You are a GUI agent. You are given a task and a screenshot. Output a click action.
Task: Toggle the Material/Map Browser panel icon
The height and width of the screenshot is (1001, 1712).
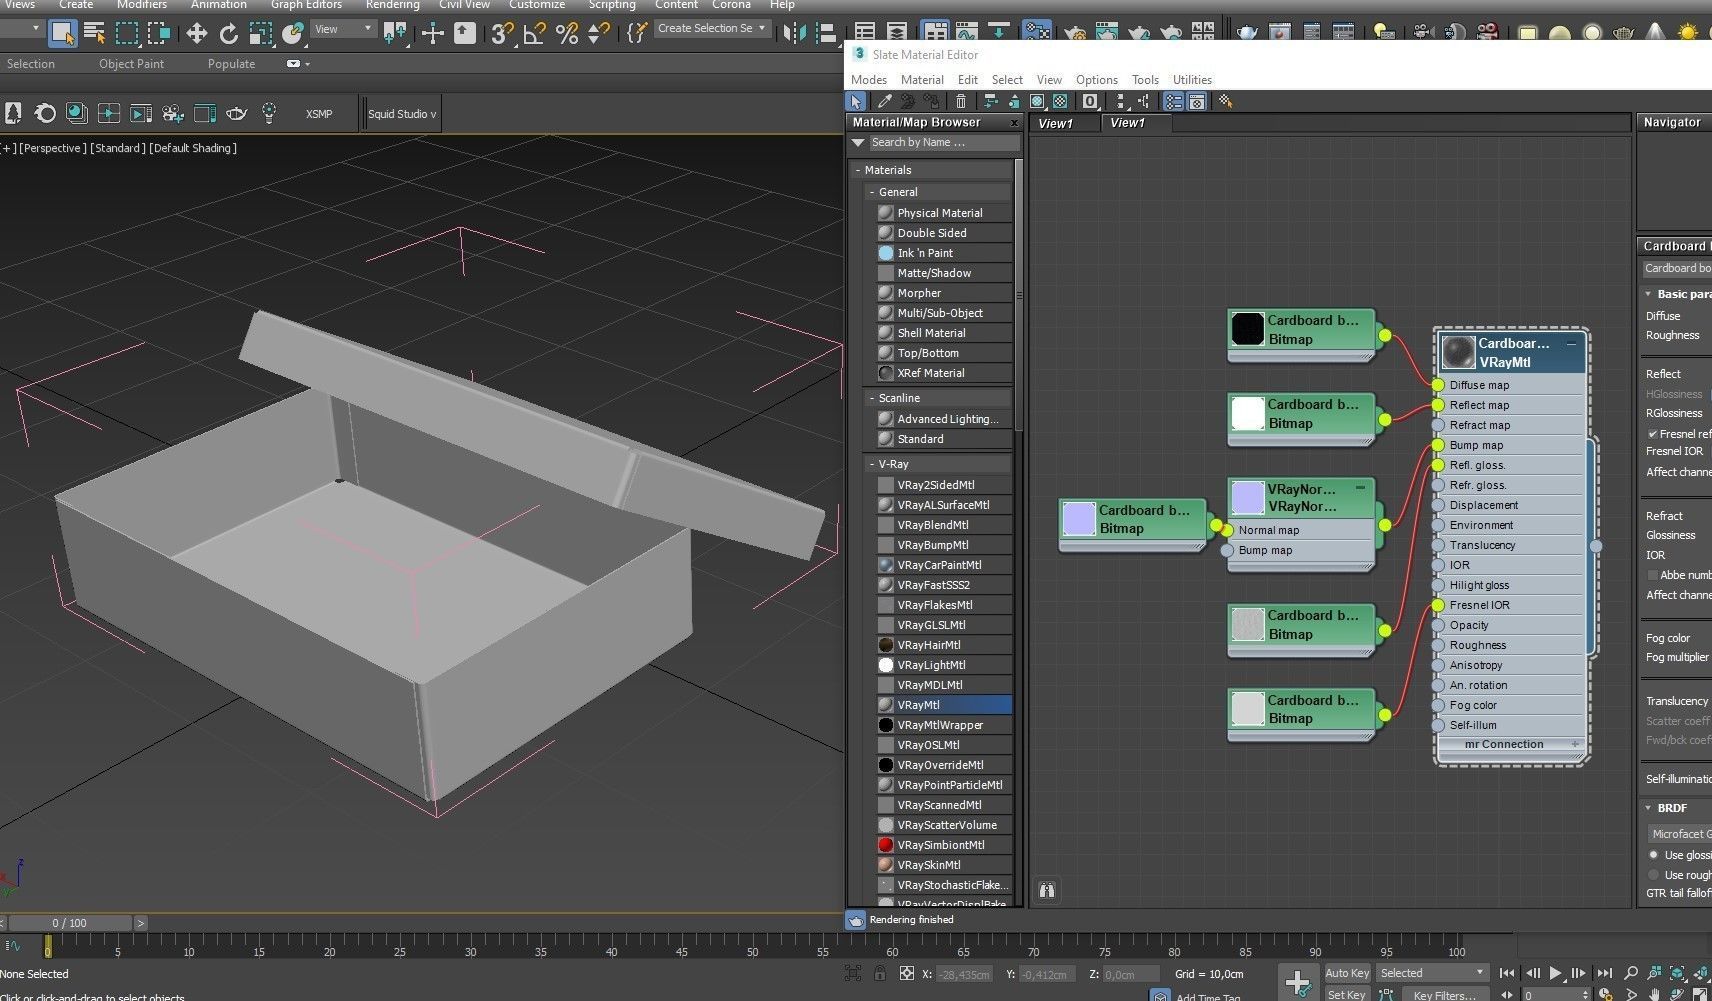pyautogui.click(x=1174, y=101)
